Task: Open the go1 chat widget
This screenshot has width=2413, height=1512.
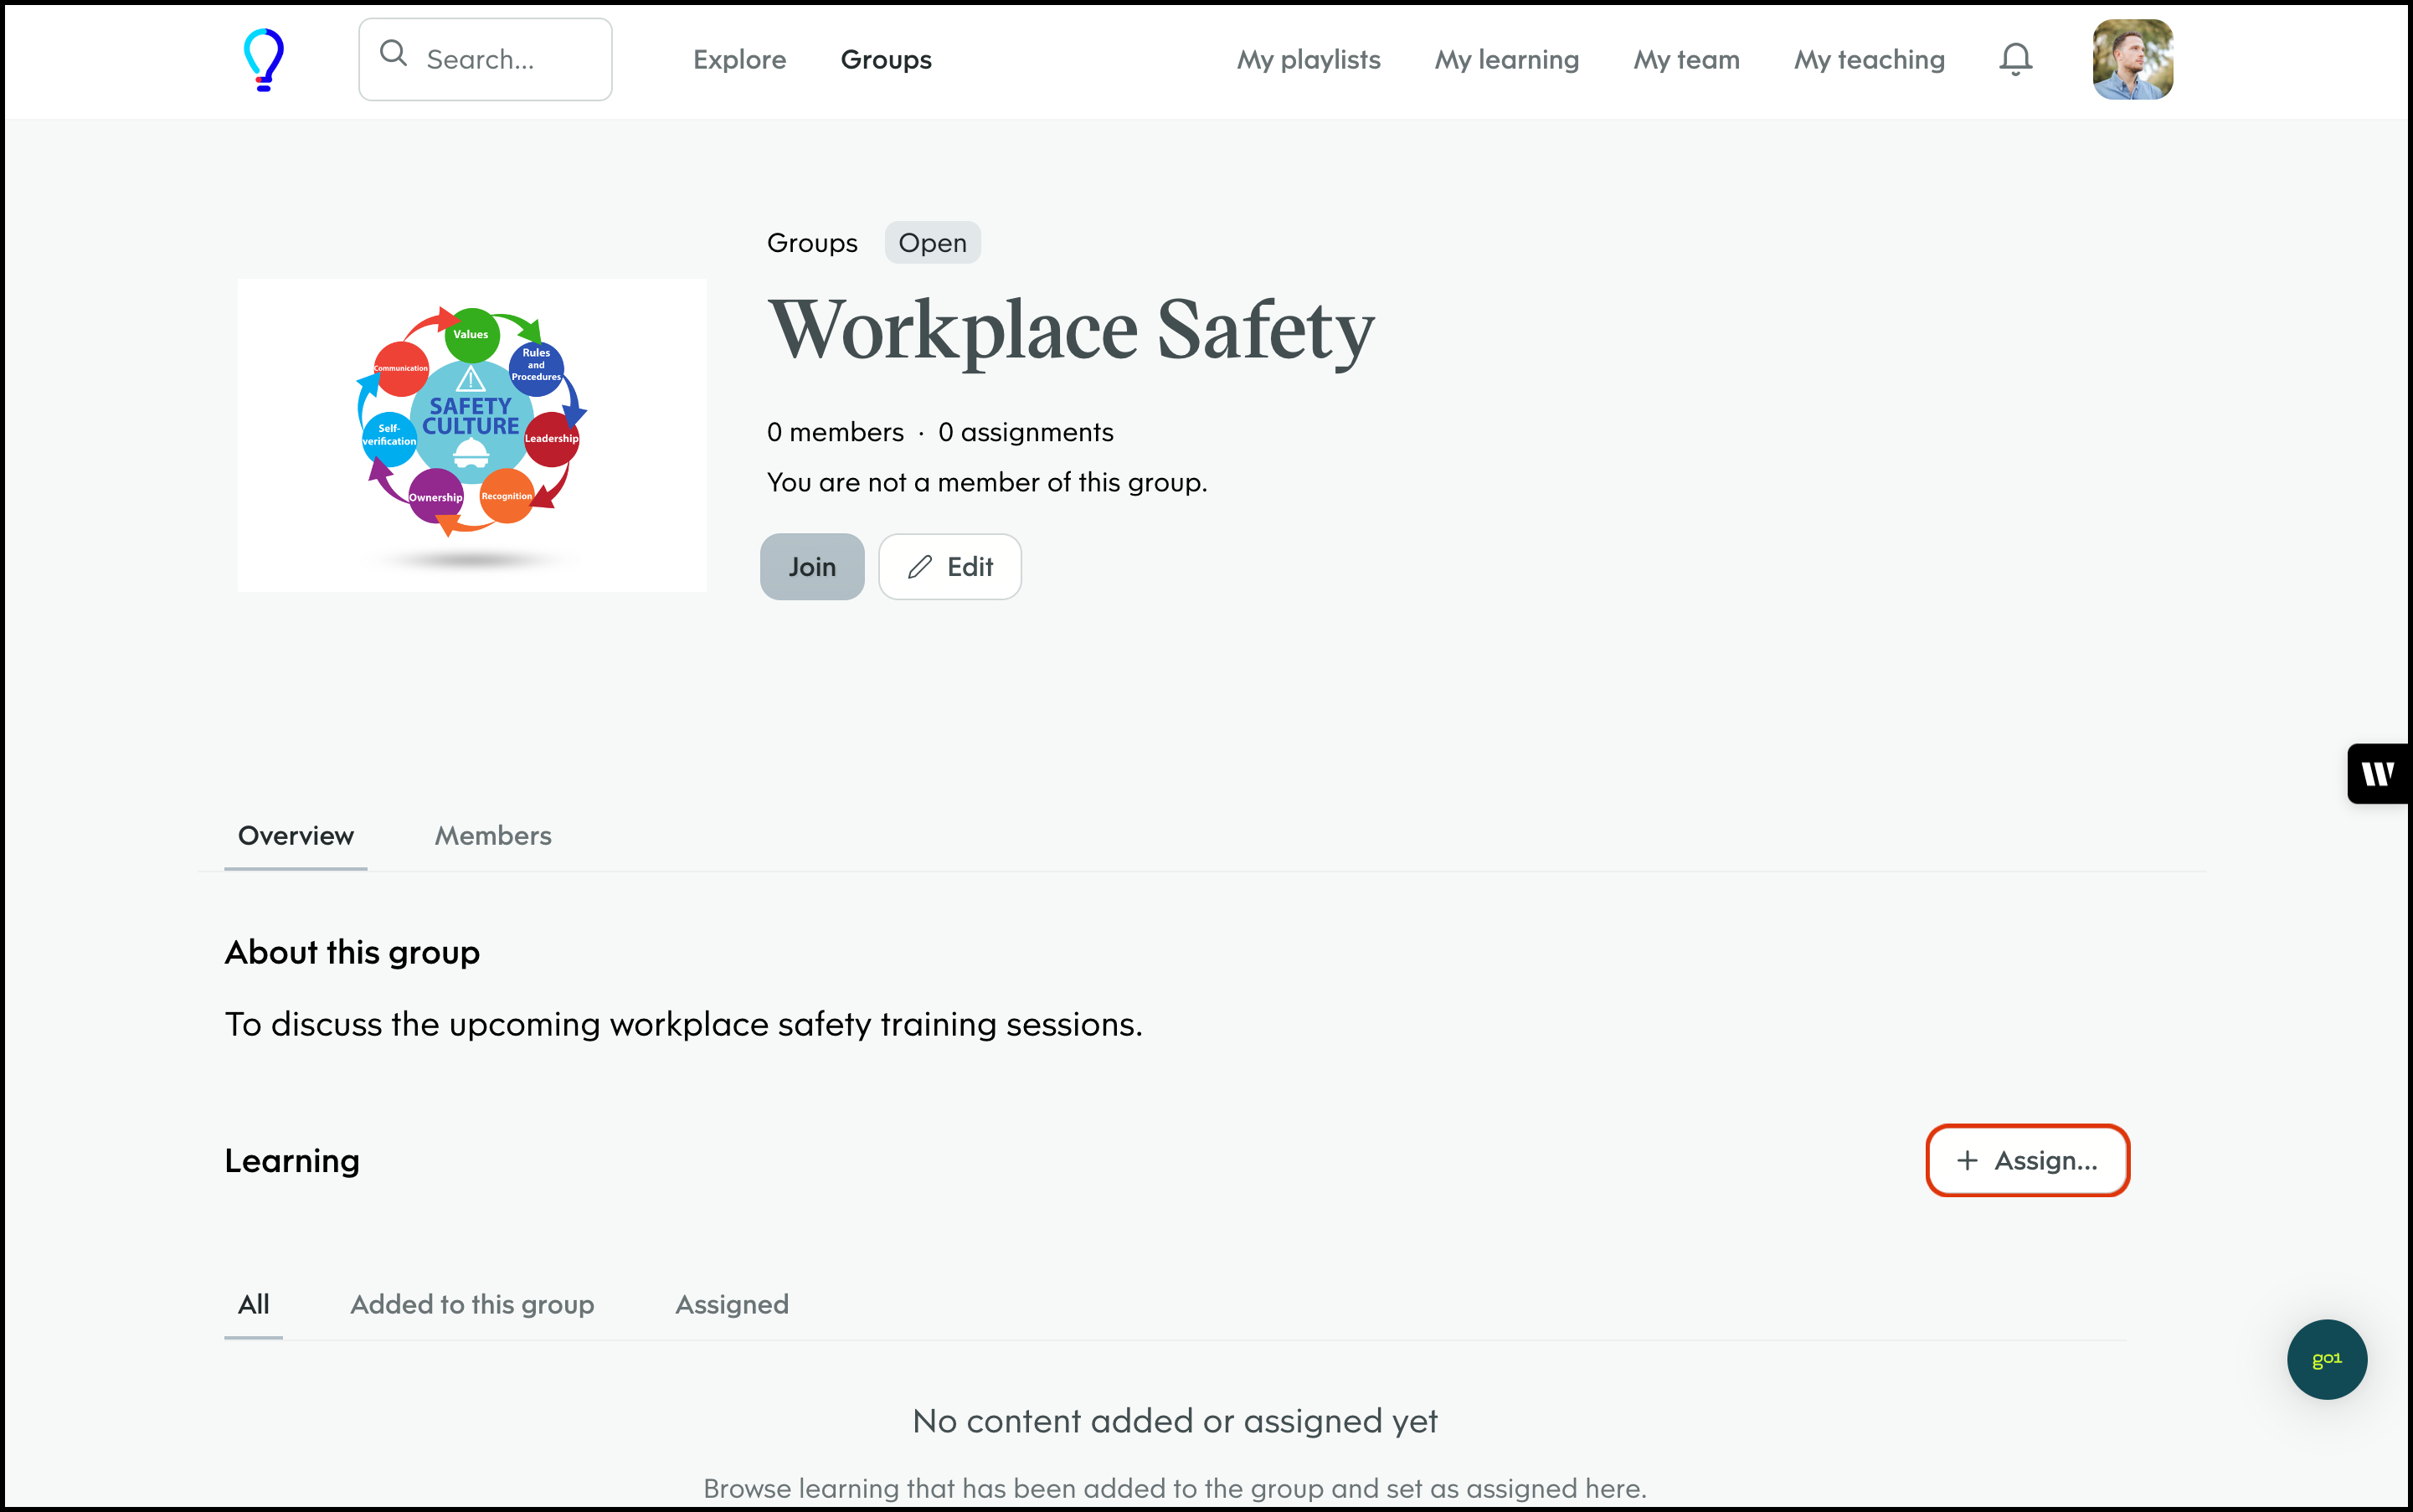Action: (2326, 1359)
